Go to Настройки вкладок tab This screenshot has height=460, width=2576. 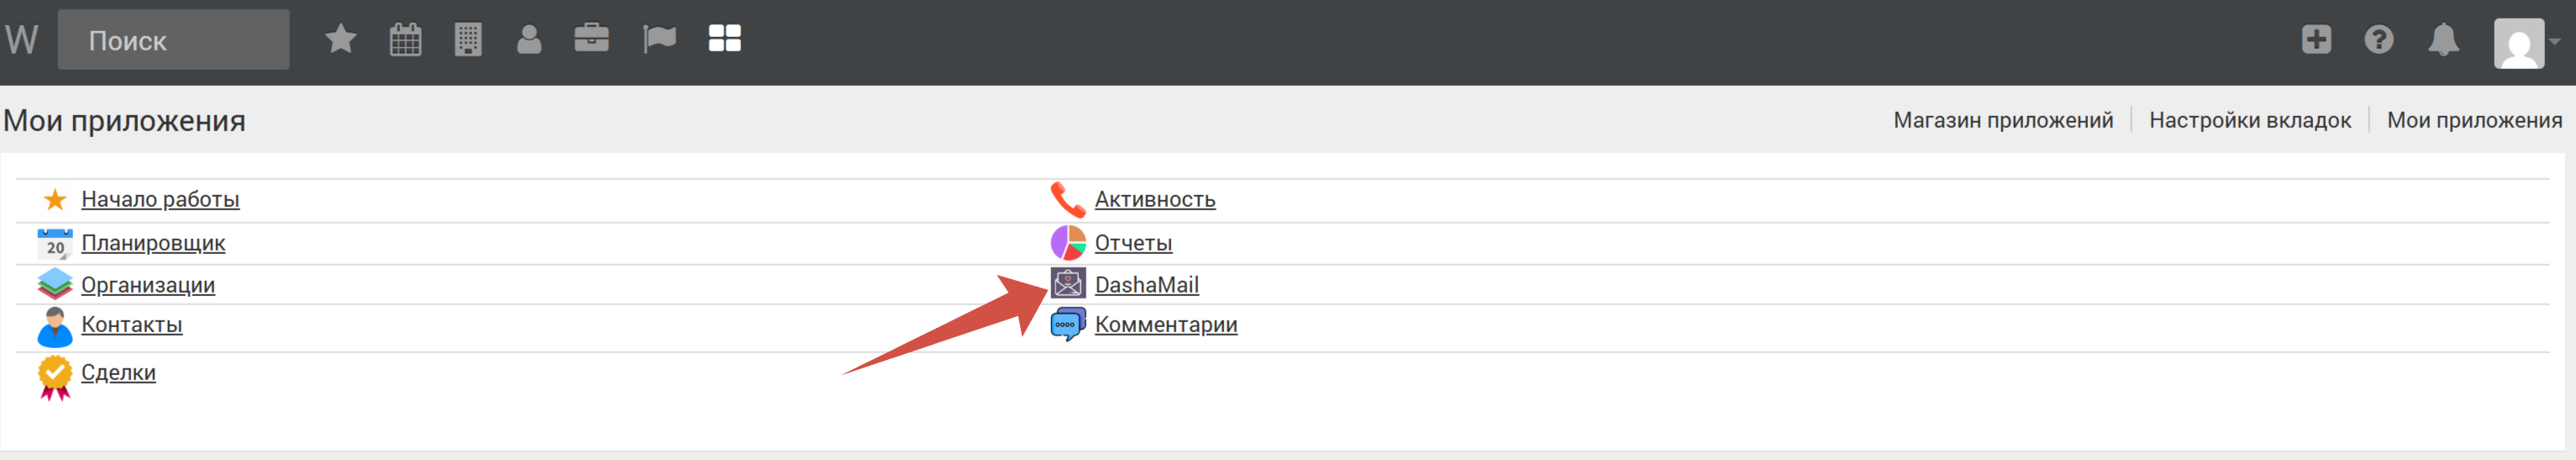(x=2250, y=120)
